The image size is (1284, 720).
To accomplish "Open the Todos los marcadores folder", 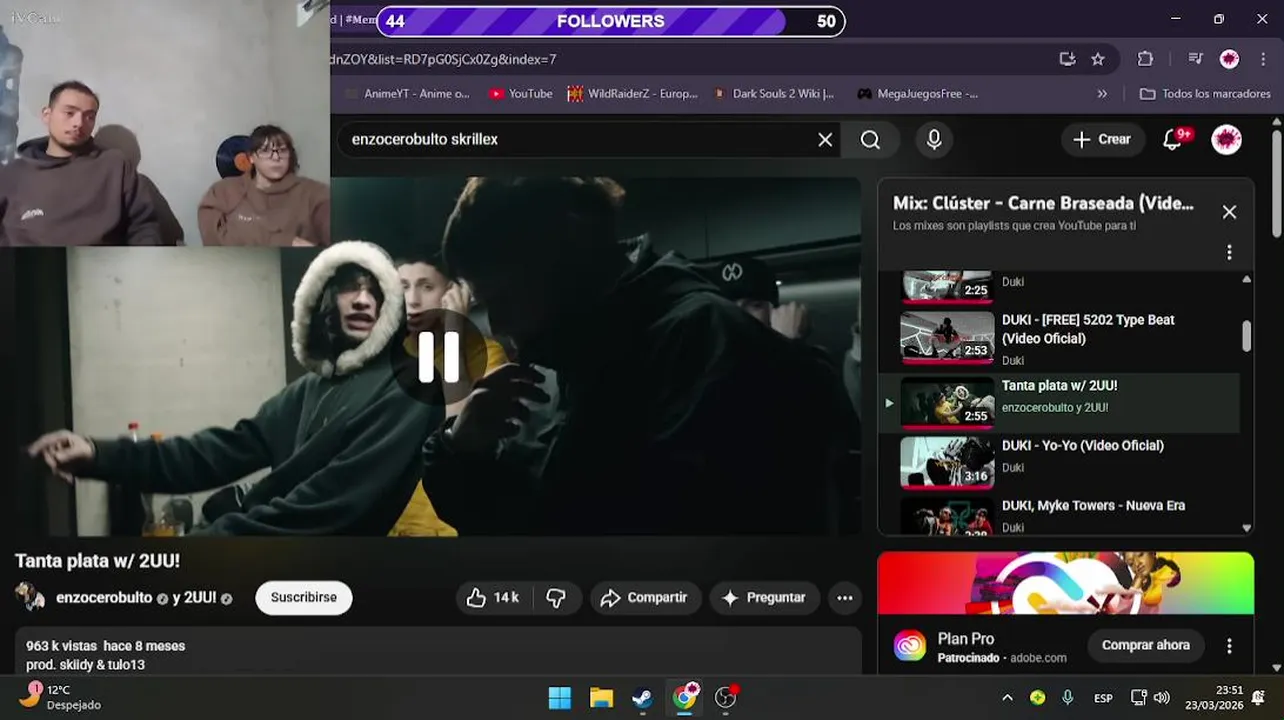I will click(1206, 94).
